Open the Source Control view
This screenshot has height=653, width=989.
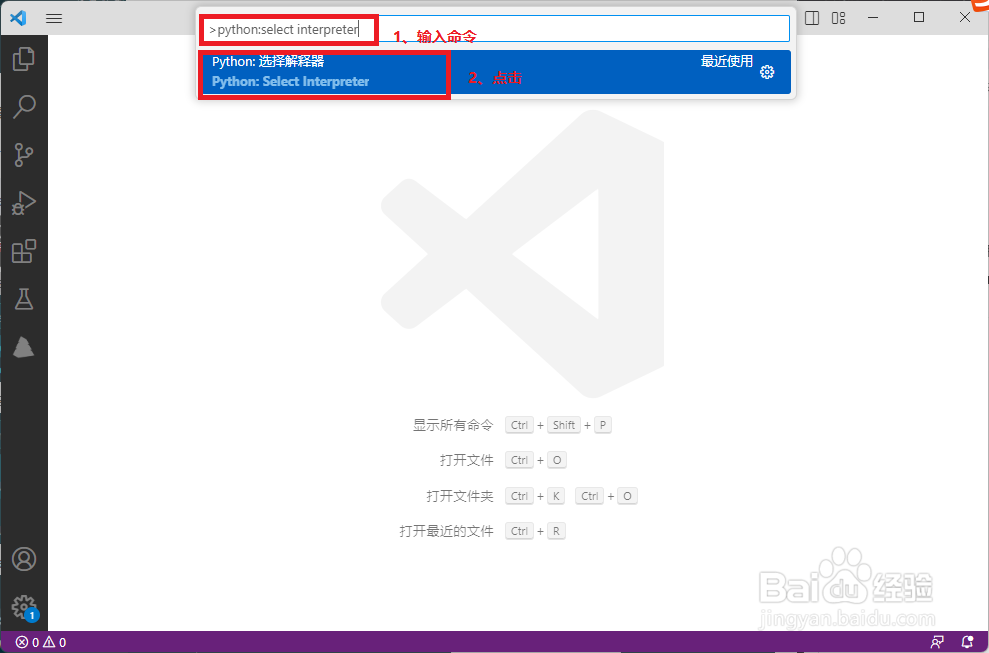coord(24,155)
